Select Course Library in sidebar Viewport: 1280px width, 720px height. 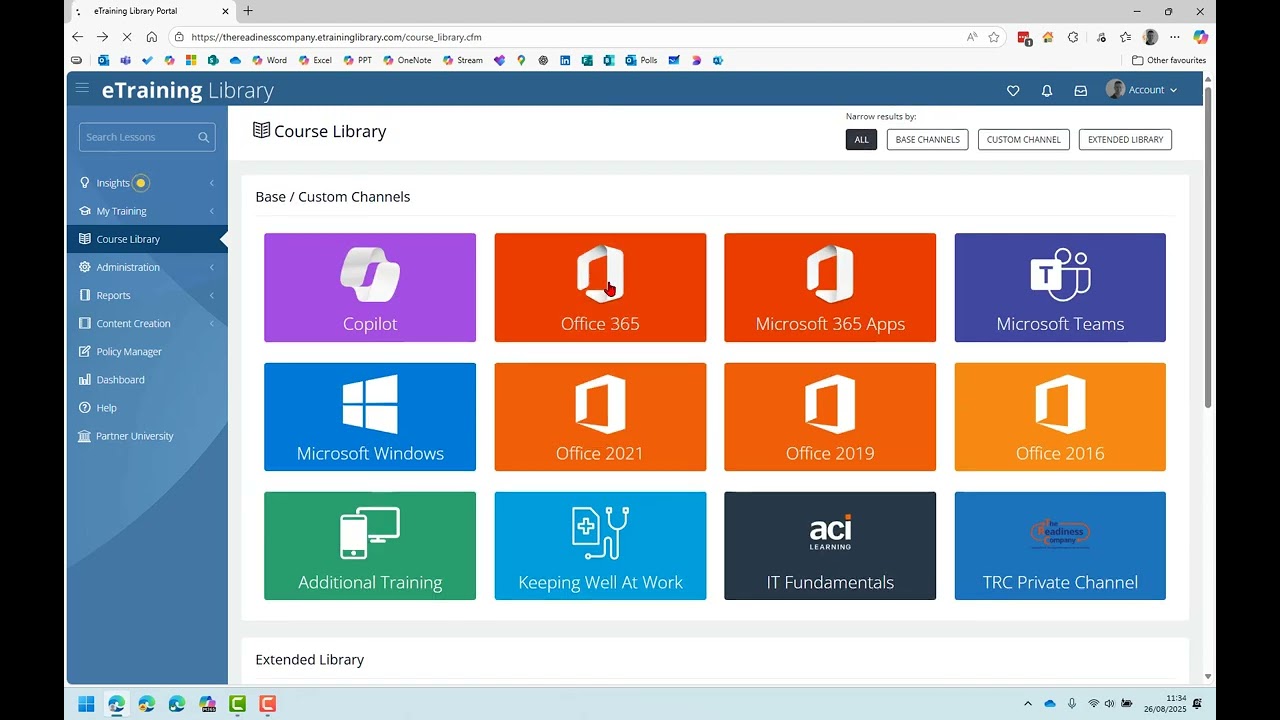[147, 239]
